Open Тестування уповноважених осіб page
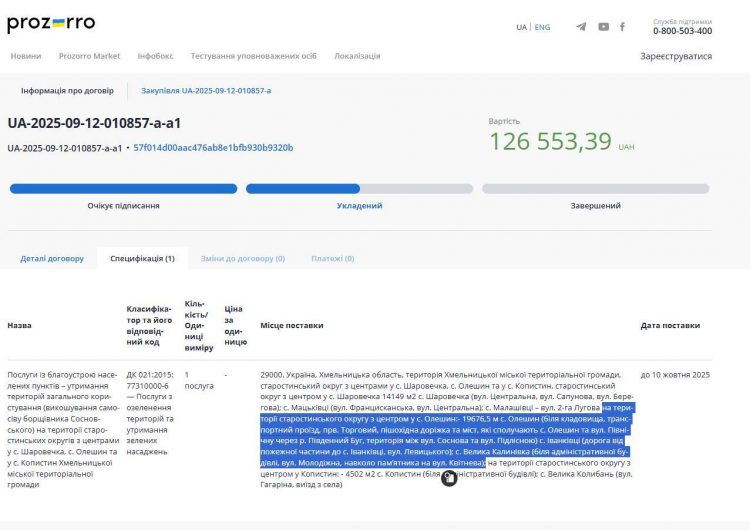The image size is (750, 530). point(253,56)
